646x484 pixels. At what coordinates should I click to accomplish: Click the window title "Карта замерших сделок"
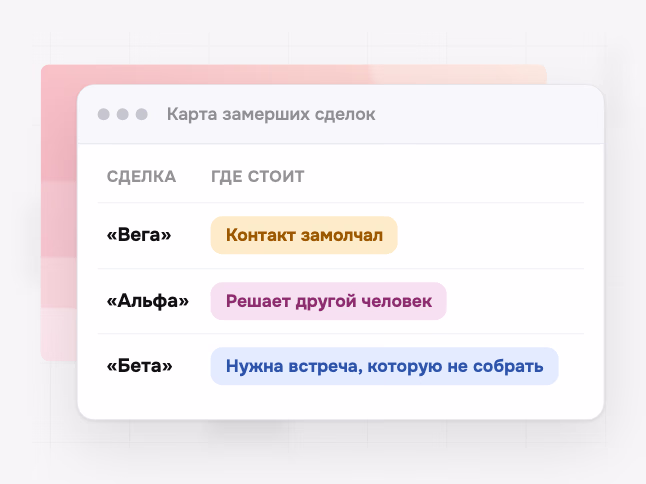271,114
